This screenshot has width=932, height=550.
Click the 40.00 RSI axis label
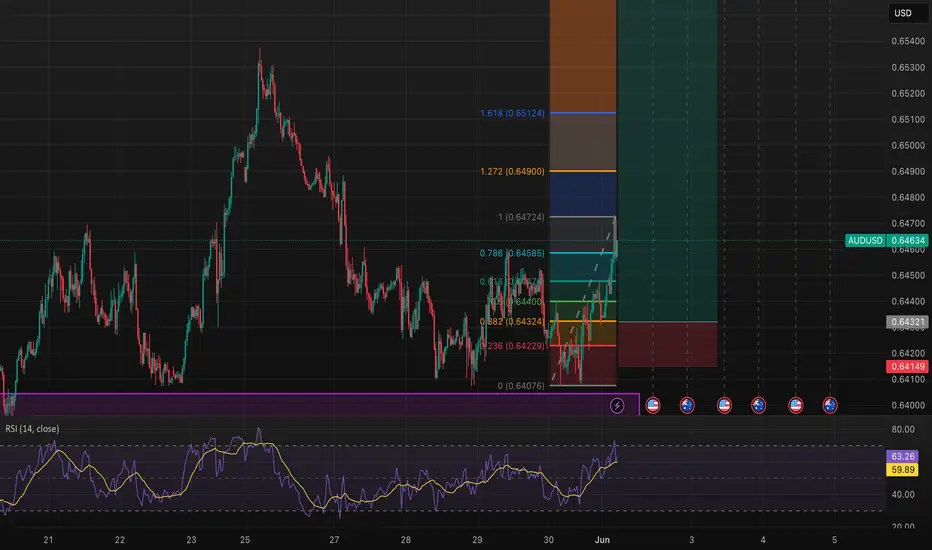pyautogui.click(x=903, y=495)
